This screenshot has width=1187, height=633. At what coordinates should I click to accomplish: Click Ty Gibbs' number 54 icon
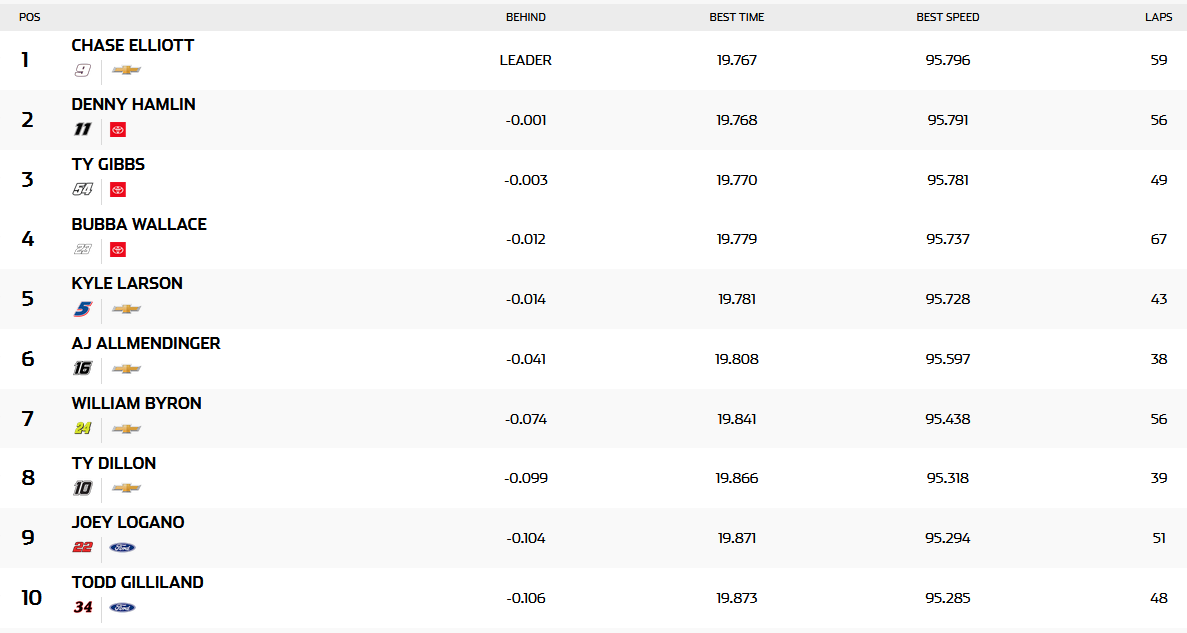pos(82,189)
